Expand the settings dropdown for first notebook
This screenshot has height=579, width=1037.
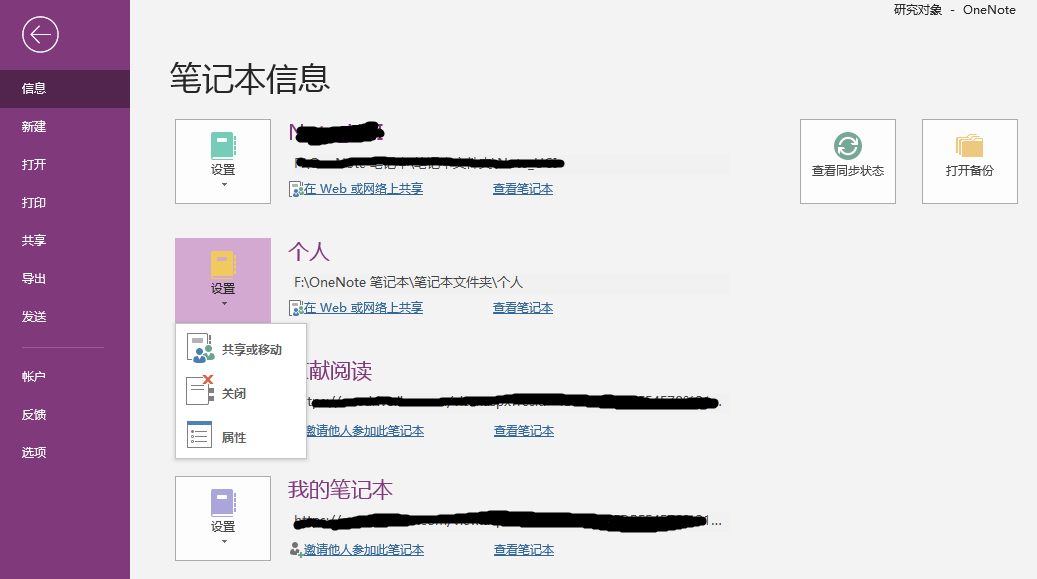point(224,185)
